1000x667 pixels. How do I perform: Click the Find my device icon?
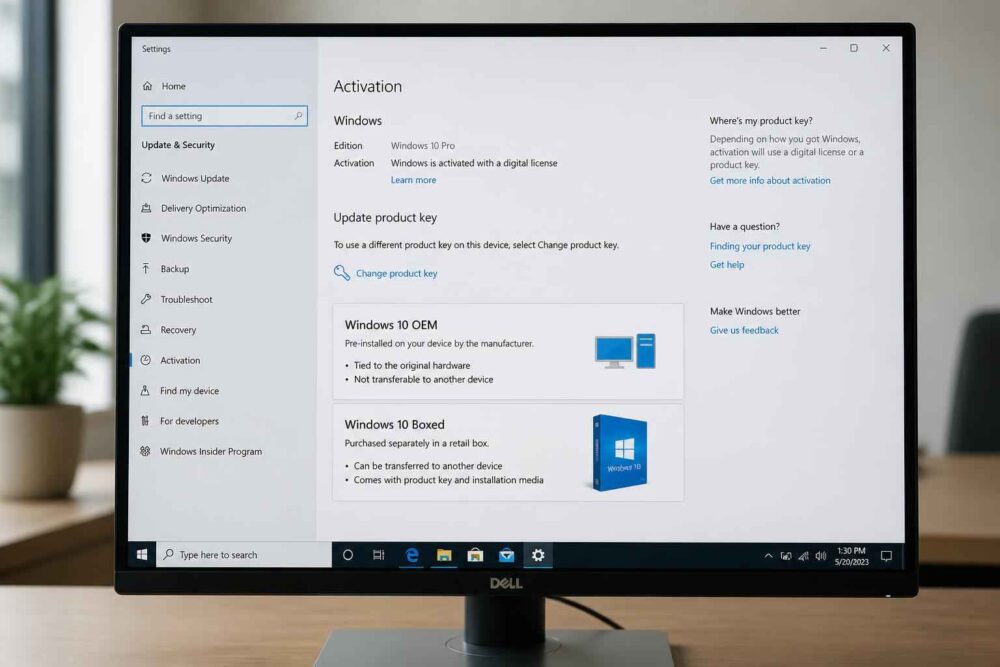(145, 390)
